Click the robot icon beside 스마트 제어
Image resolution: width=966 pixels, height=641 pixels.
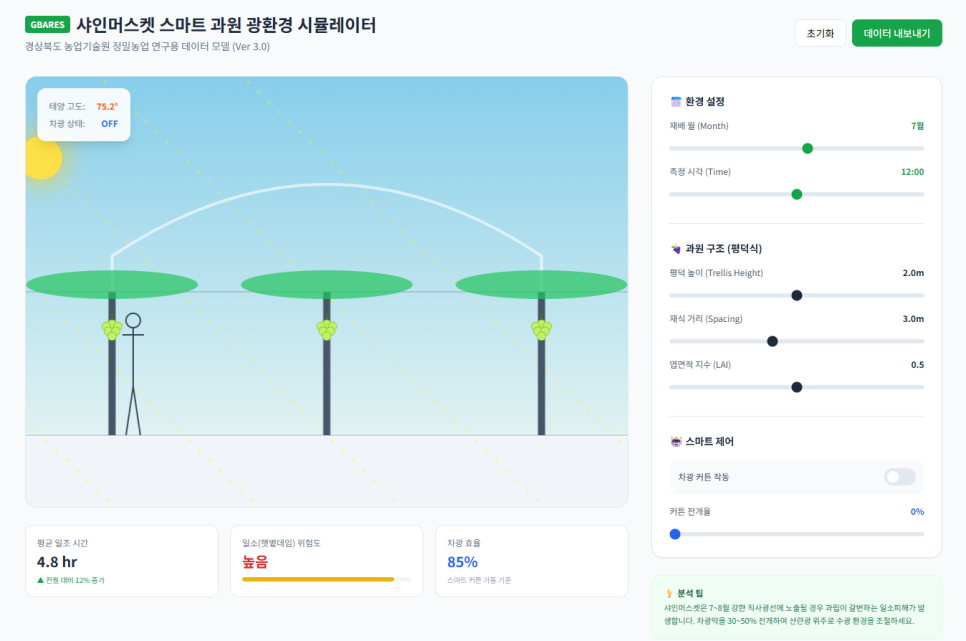pyautogui.click(x=676, y=441)
